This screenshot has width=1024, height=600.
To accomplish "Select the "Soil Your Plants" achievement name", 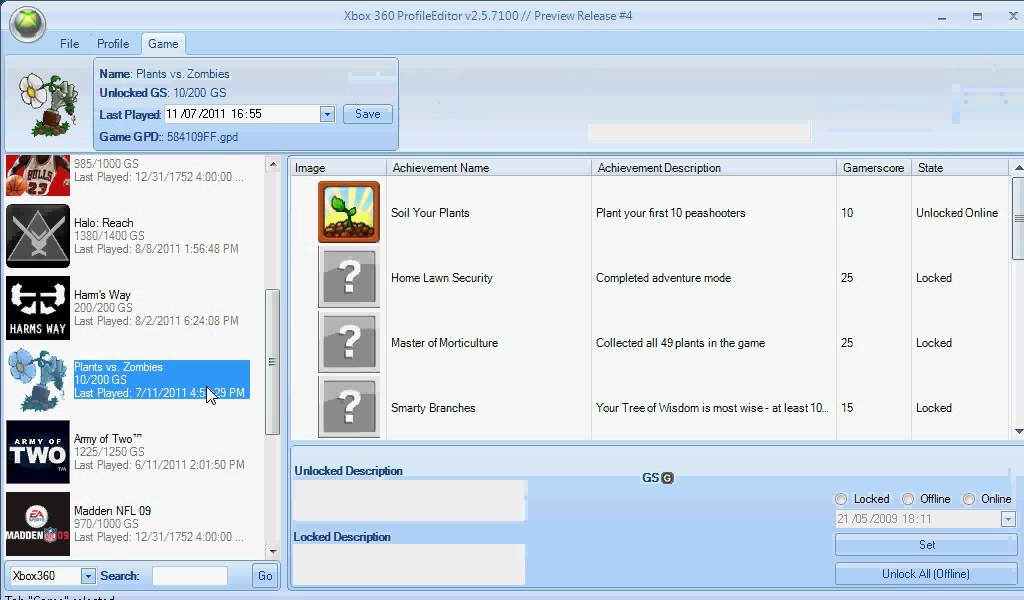I will 430,213.
